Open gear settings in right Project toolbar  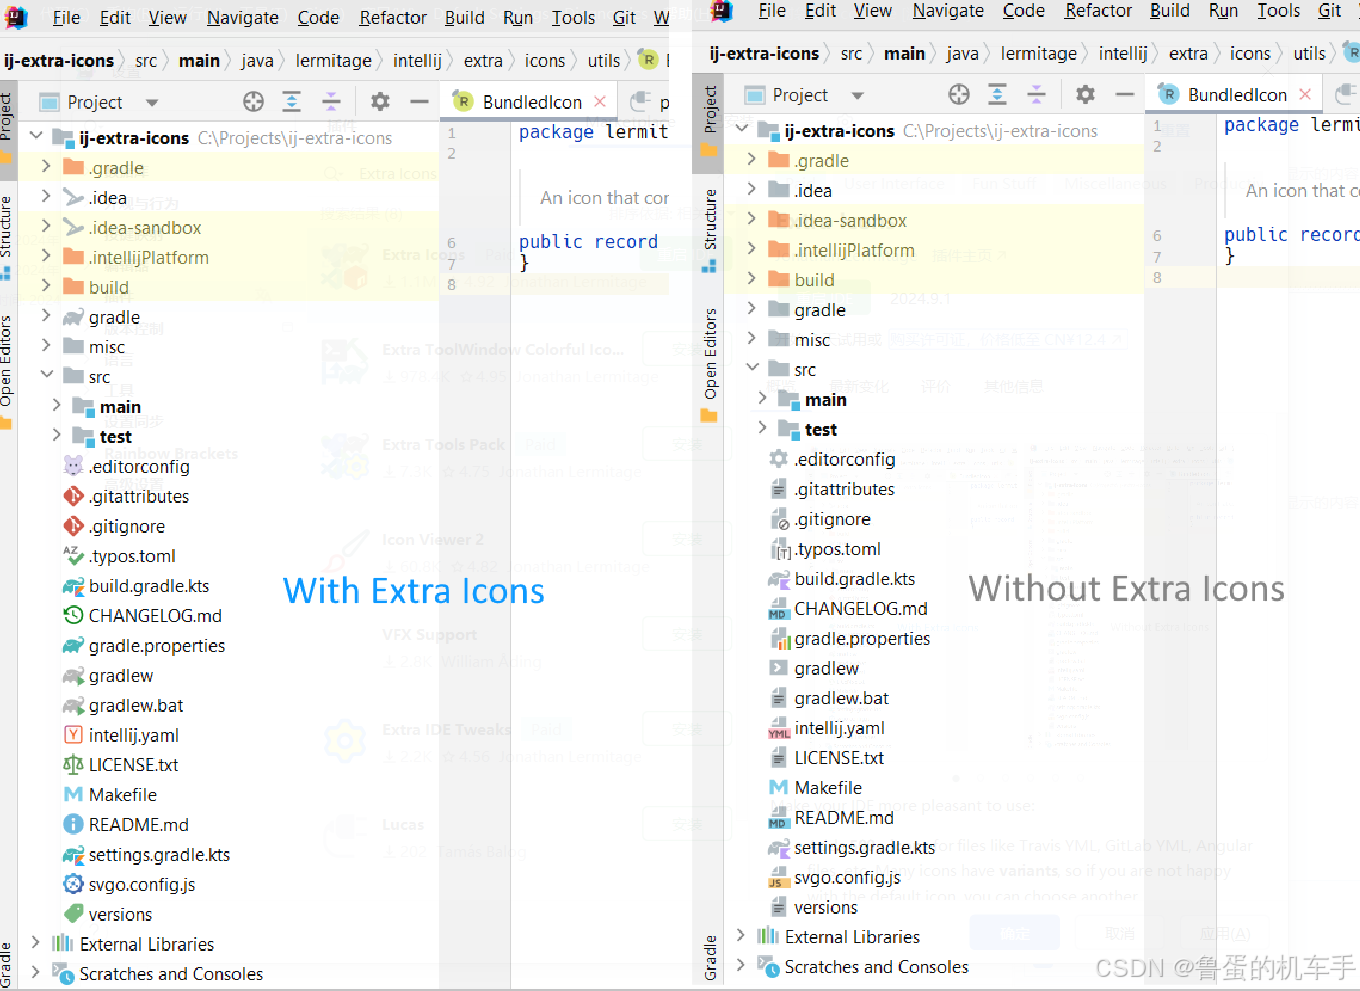[x=1085, y=94]
